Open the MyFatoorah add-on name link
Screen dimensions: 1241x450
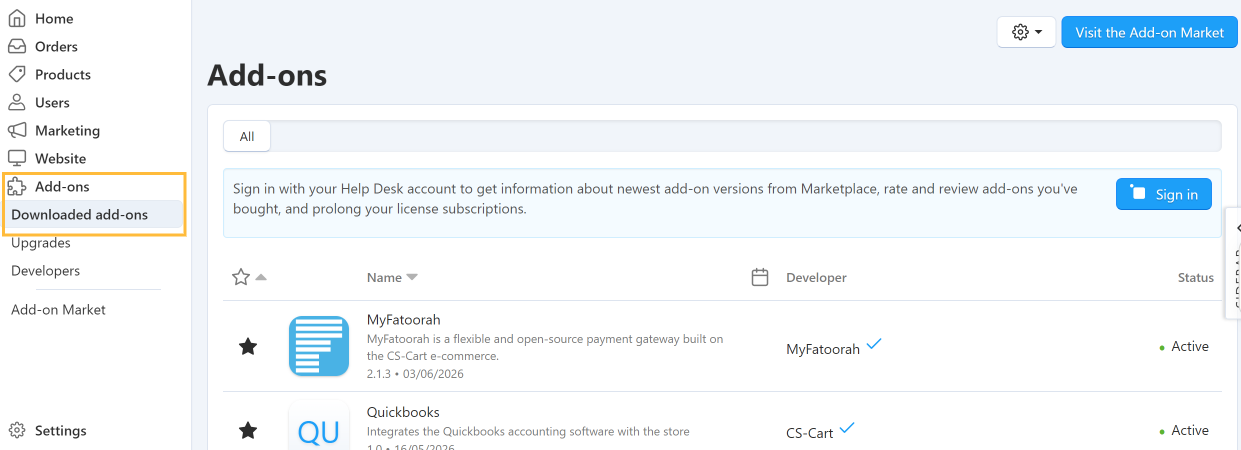tap(404, 320)
